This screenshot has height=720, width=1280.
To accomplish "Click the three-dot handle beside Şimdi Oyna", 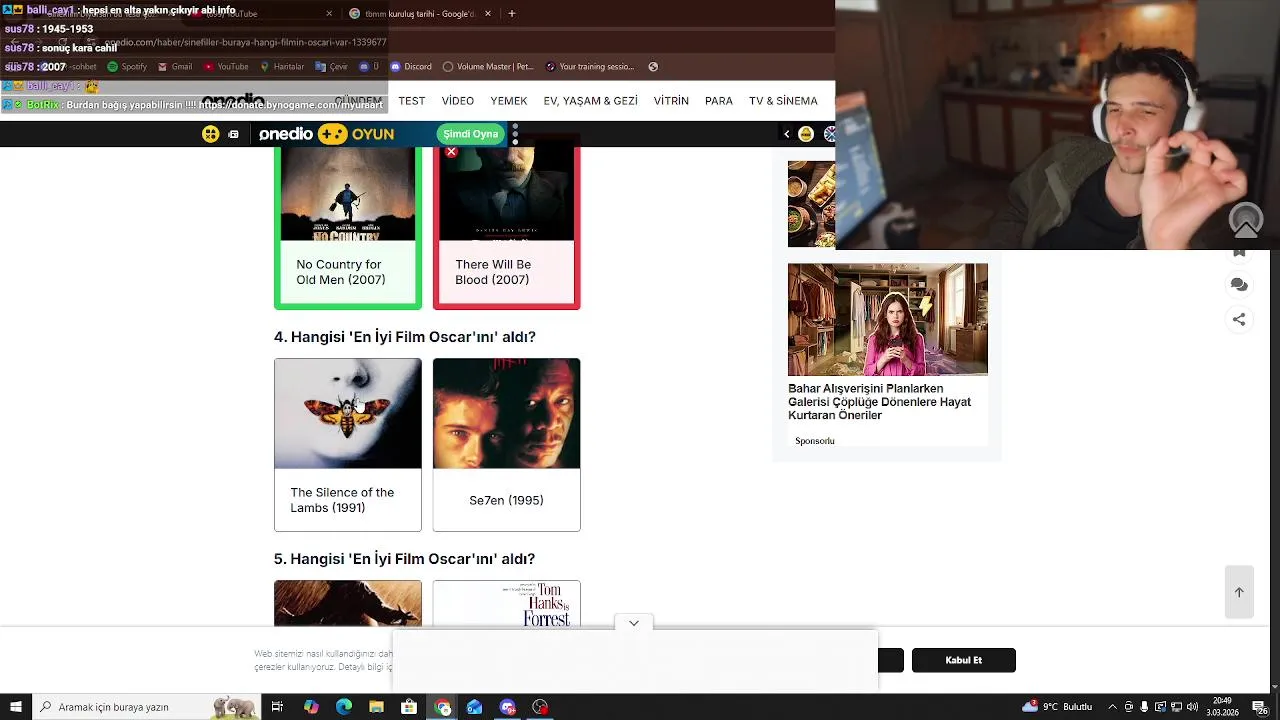I will 515,134.
